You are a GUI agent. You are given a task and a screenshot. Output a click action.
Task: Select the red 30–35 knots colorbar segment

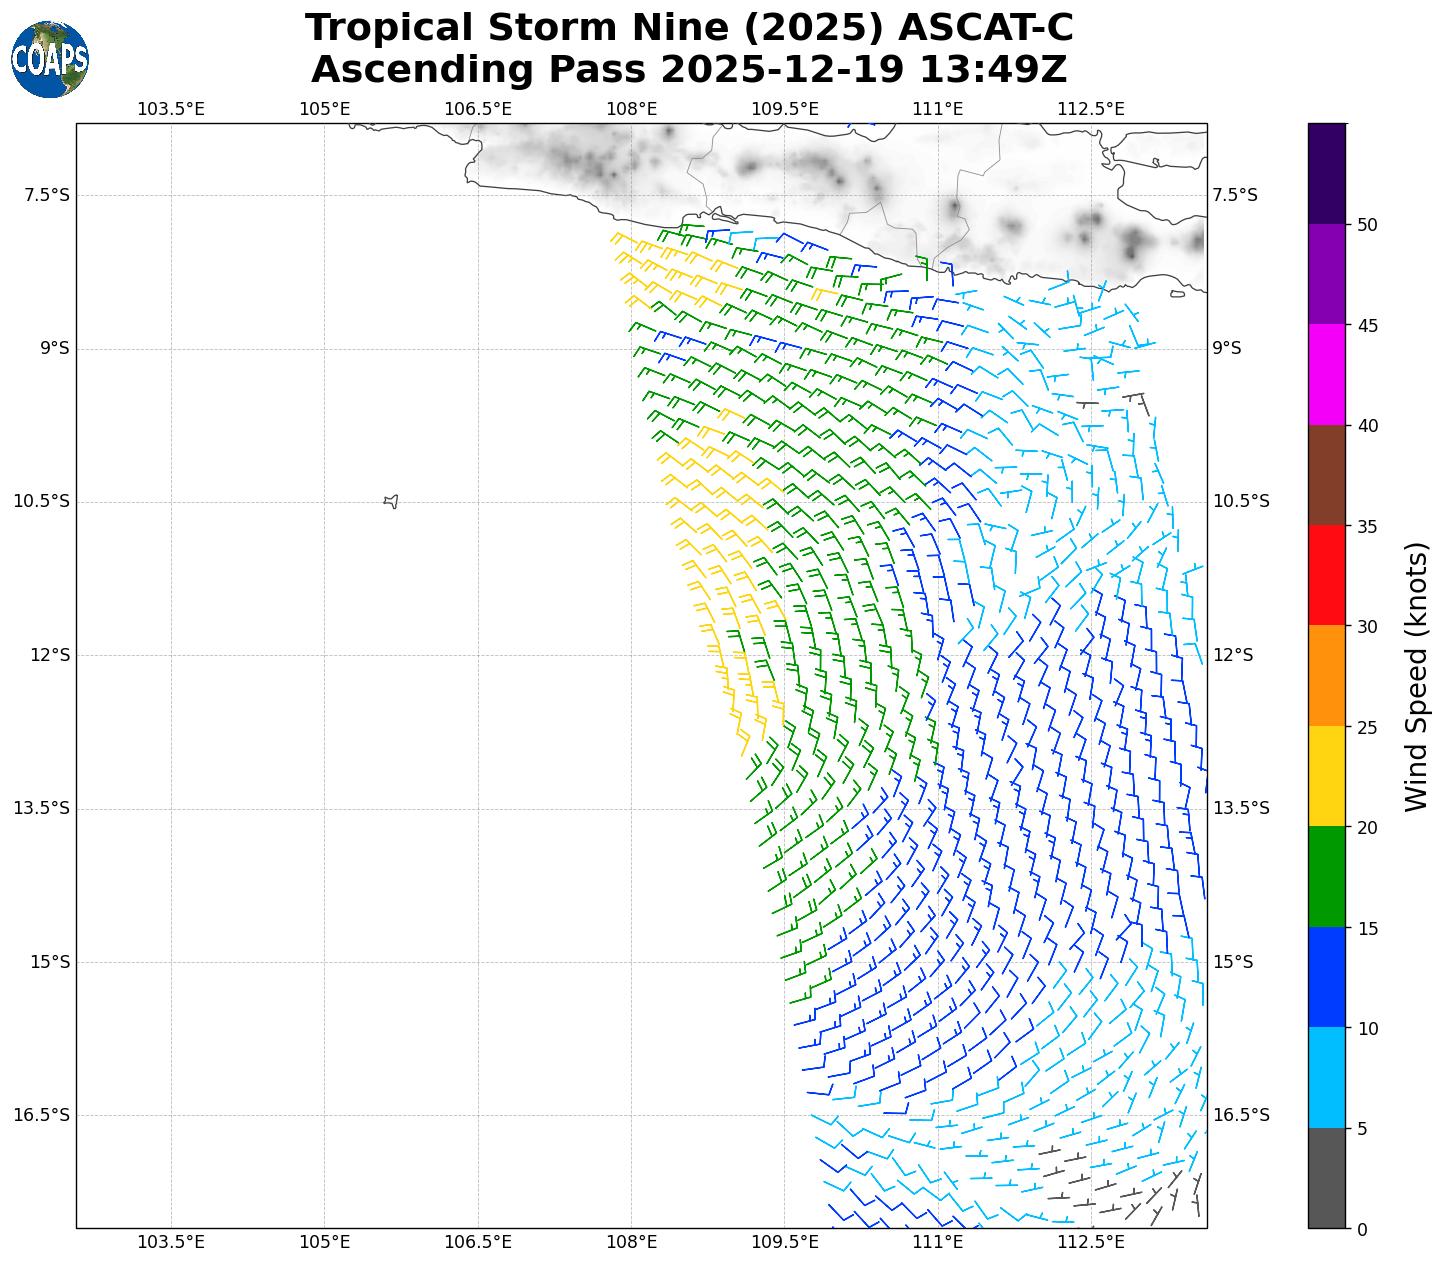(1327, 575)
